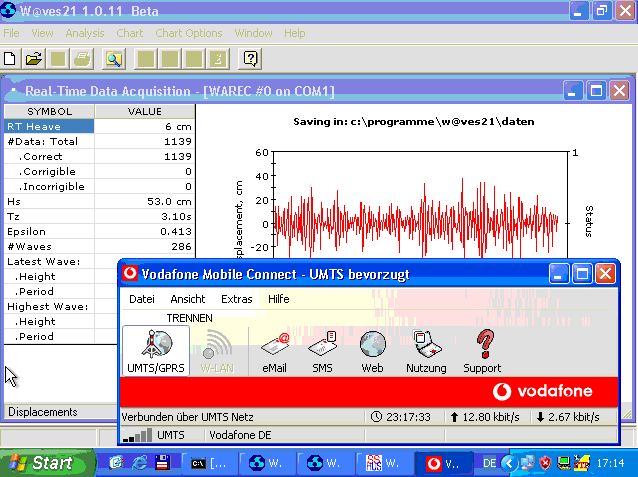Screen dimensions: 638x477
Task: Open the Datei menu in Vodafone
Action: pyautogui.click(x=142, y=299)
